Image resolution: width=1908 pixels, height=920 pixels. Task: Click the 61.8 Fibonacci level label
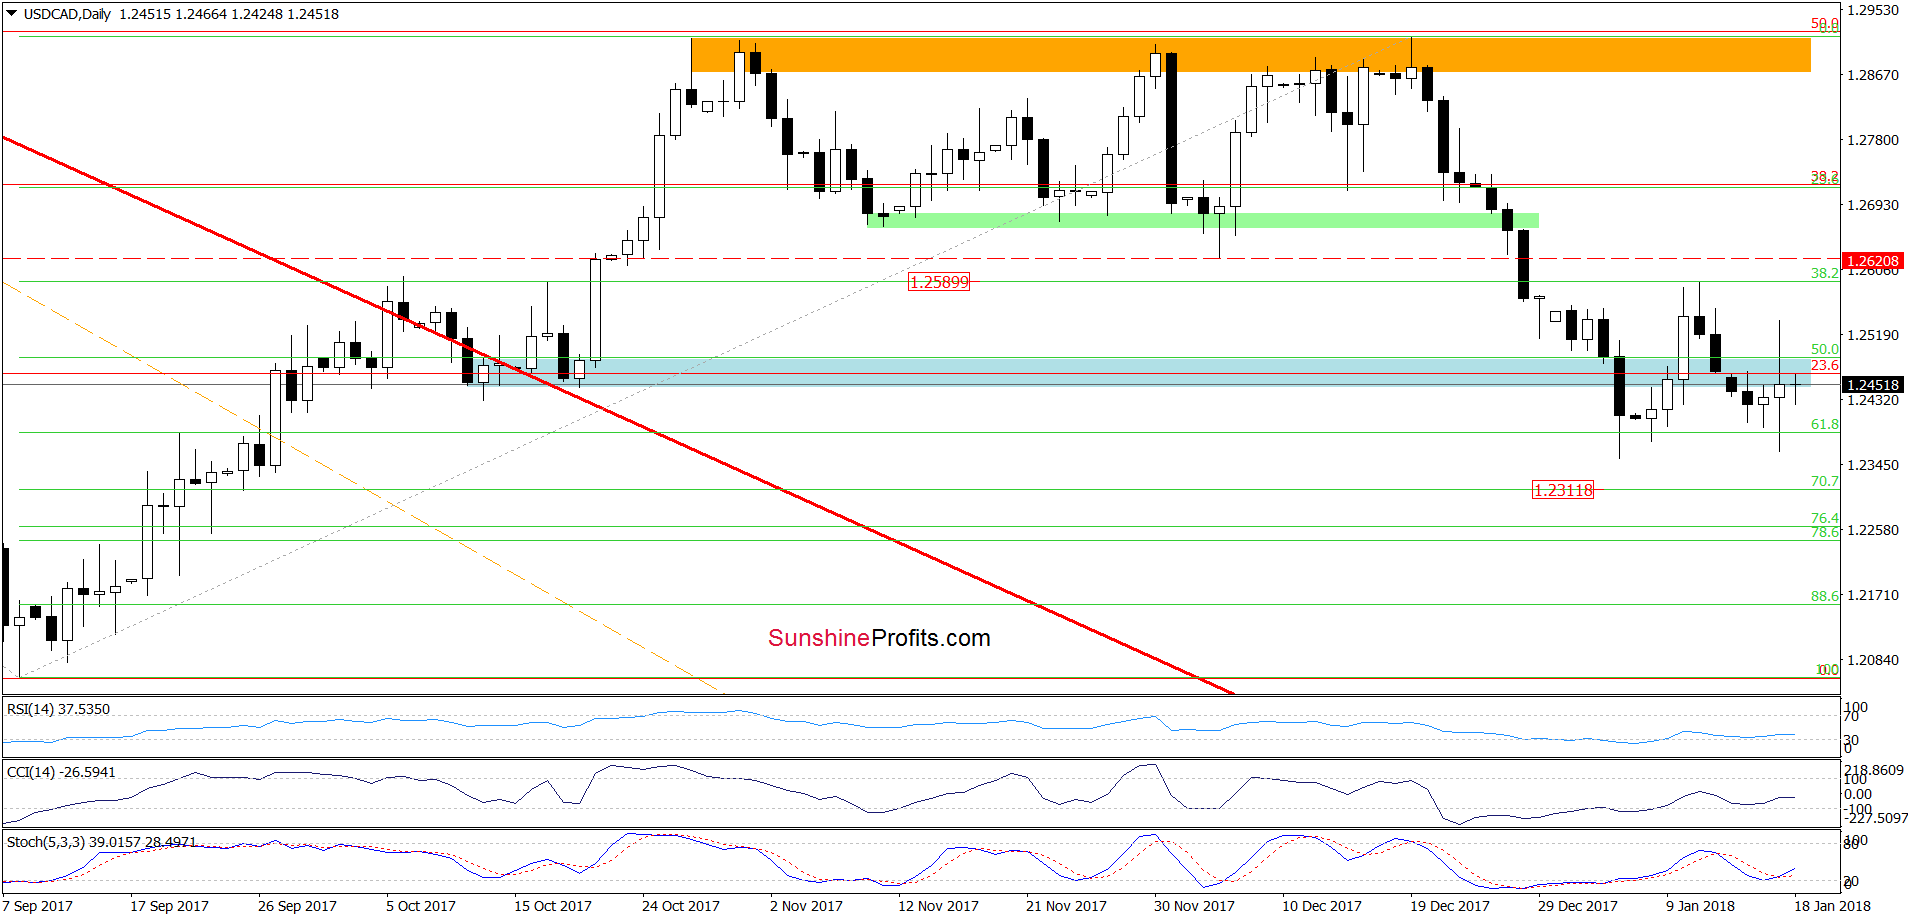tap(1824, 424)
